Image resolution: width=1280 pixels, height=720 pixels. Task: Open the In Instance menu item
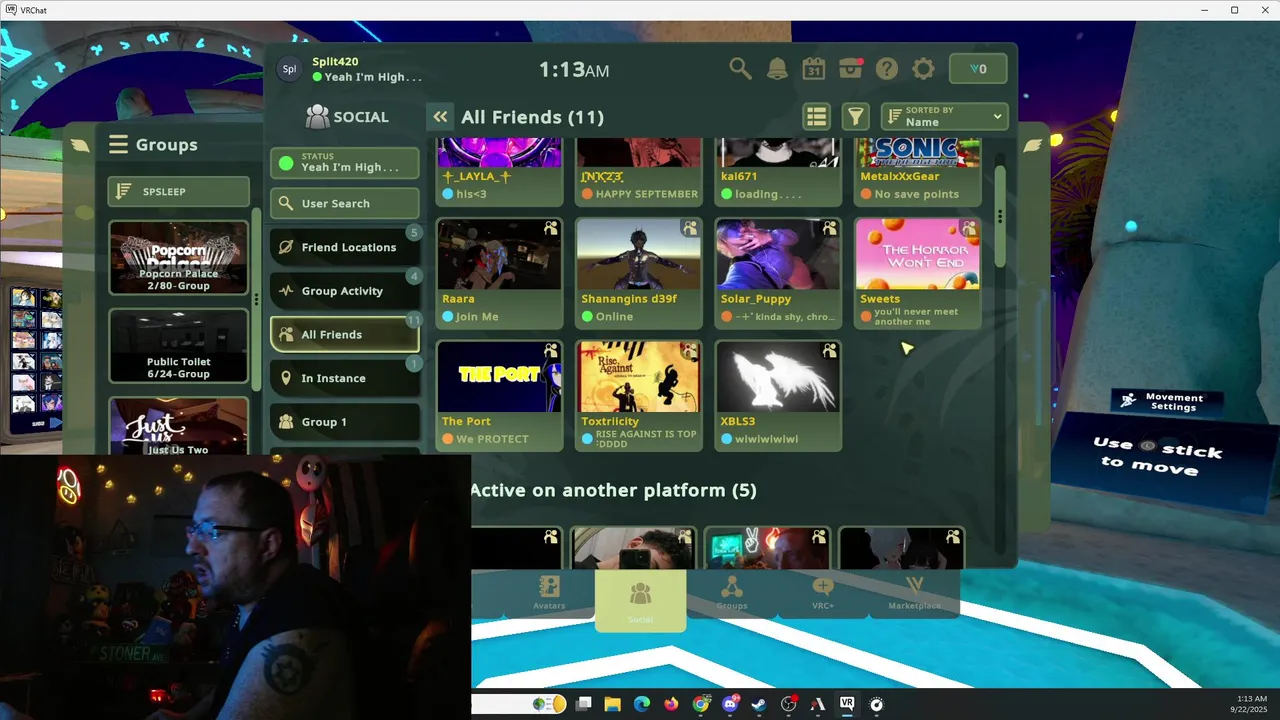345,378
